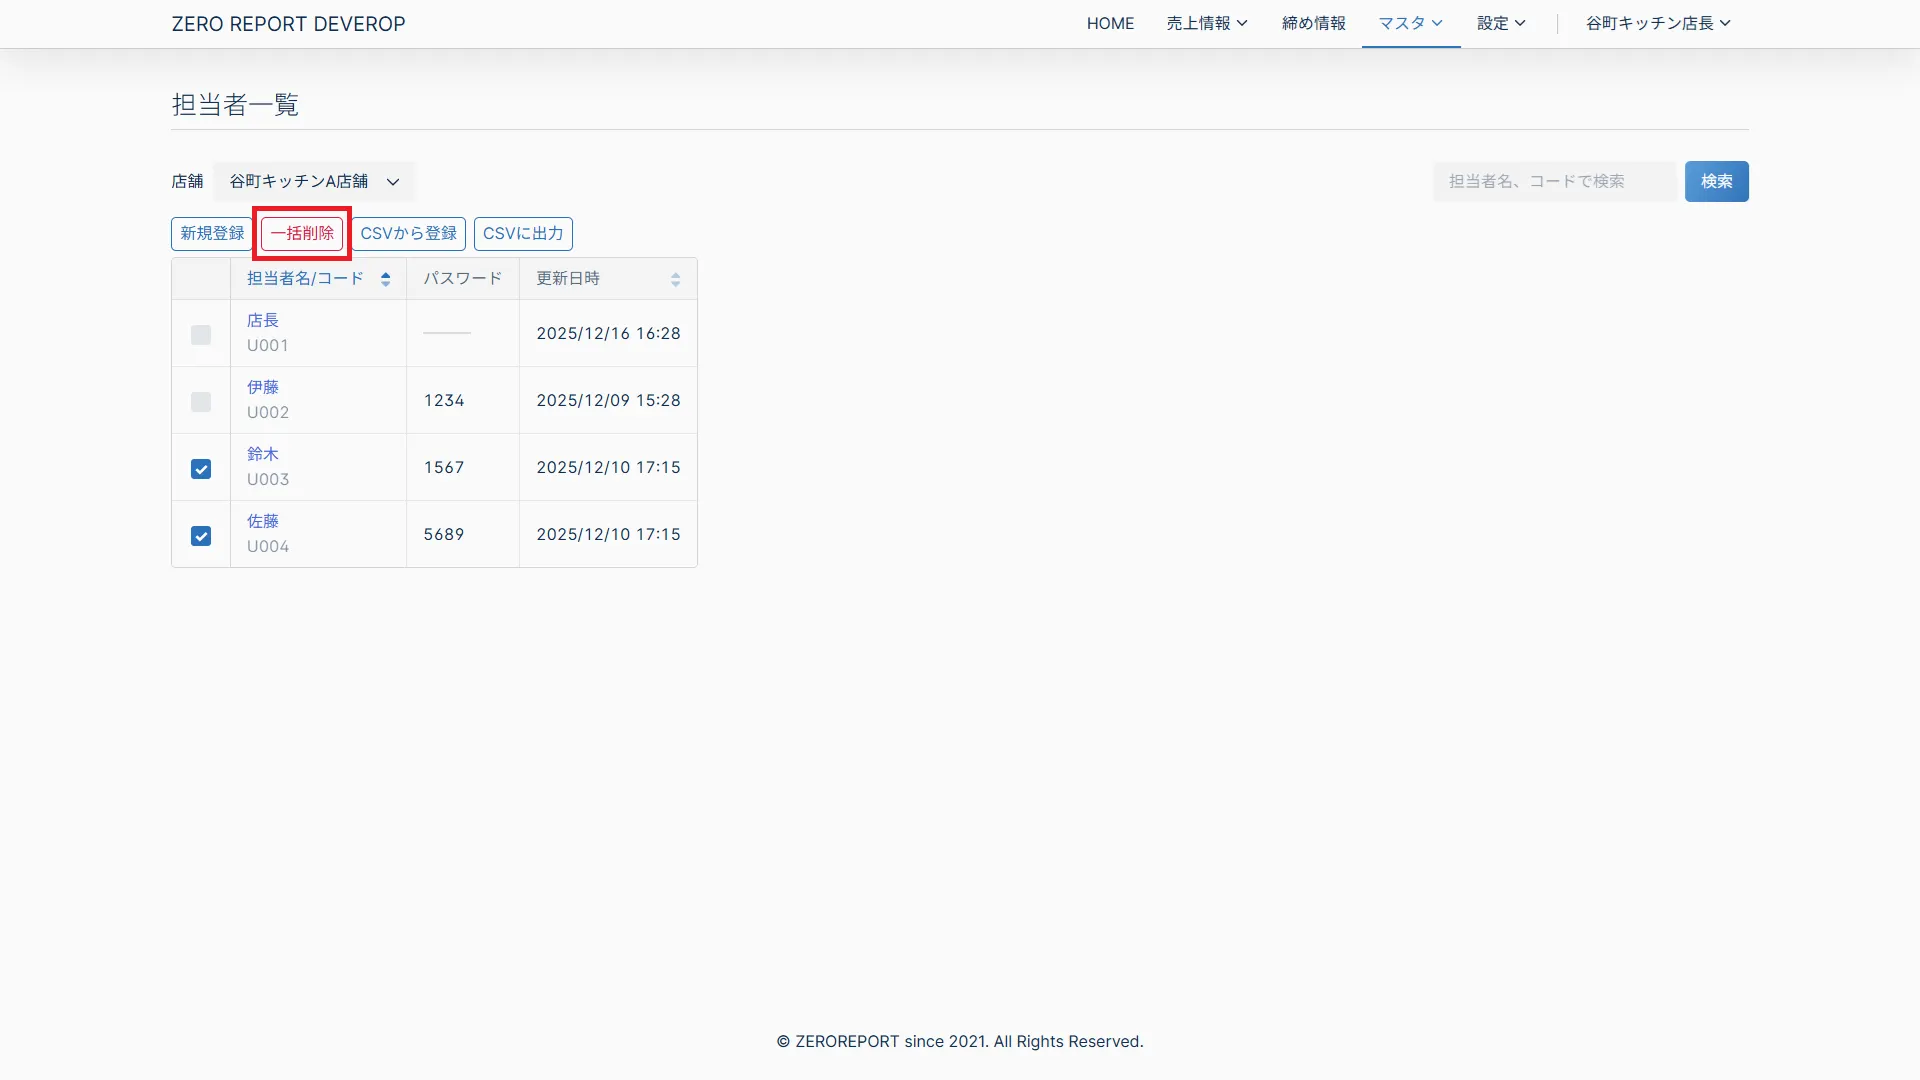Image resolution: width=1920 pixels, height=1080 pixels.
Task: Check the 店長 U001 row checkbox
Action: (x=201, y=335)
